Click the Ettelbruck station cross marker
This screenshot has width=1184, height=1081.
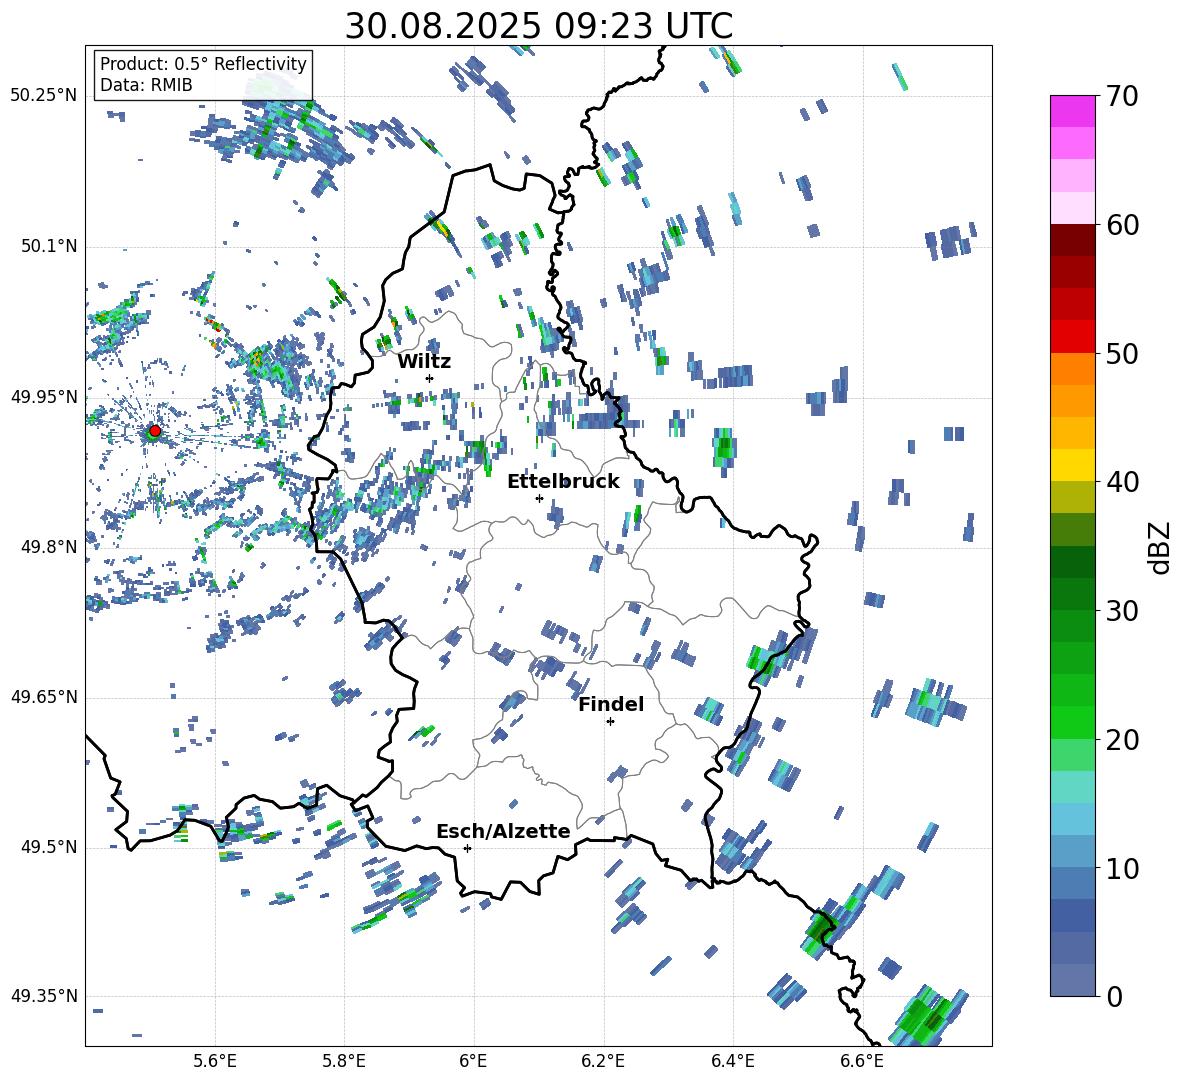539,498
